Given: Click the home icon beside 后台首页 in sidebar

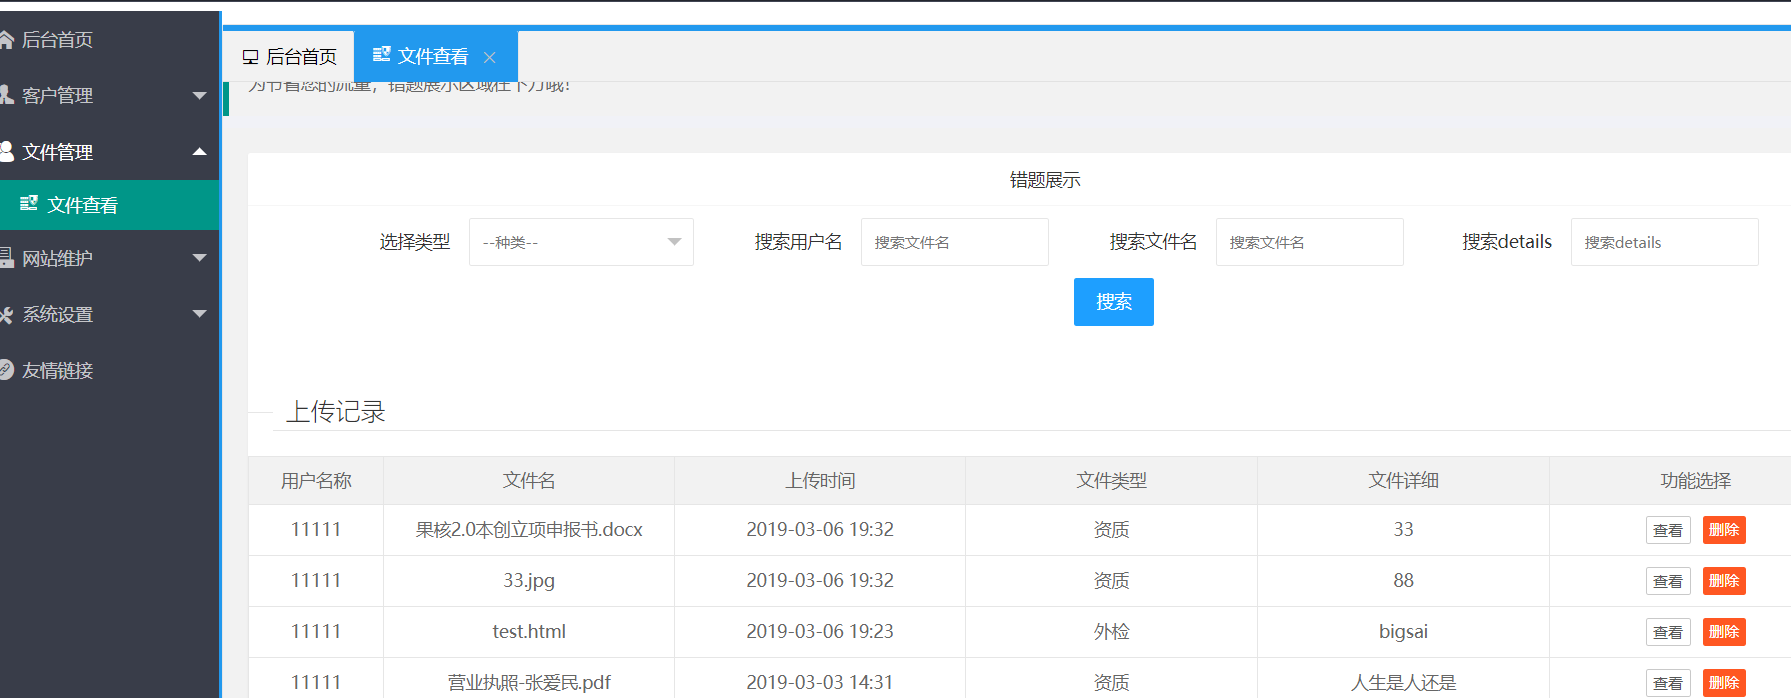Looking at the screenshot, I should (x=6, y=40).
